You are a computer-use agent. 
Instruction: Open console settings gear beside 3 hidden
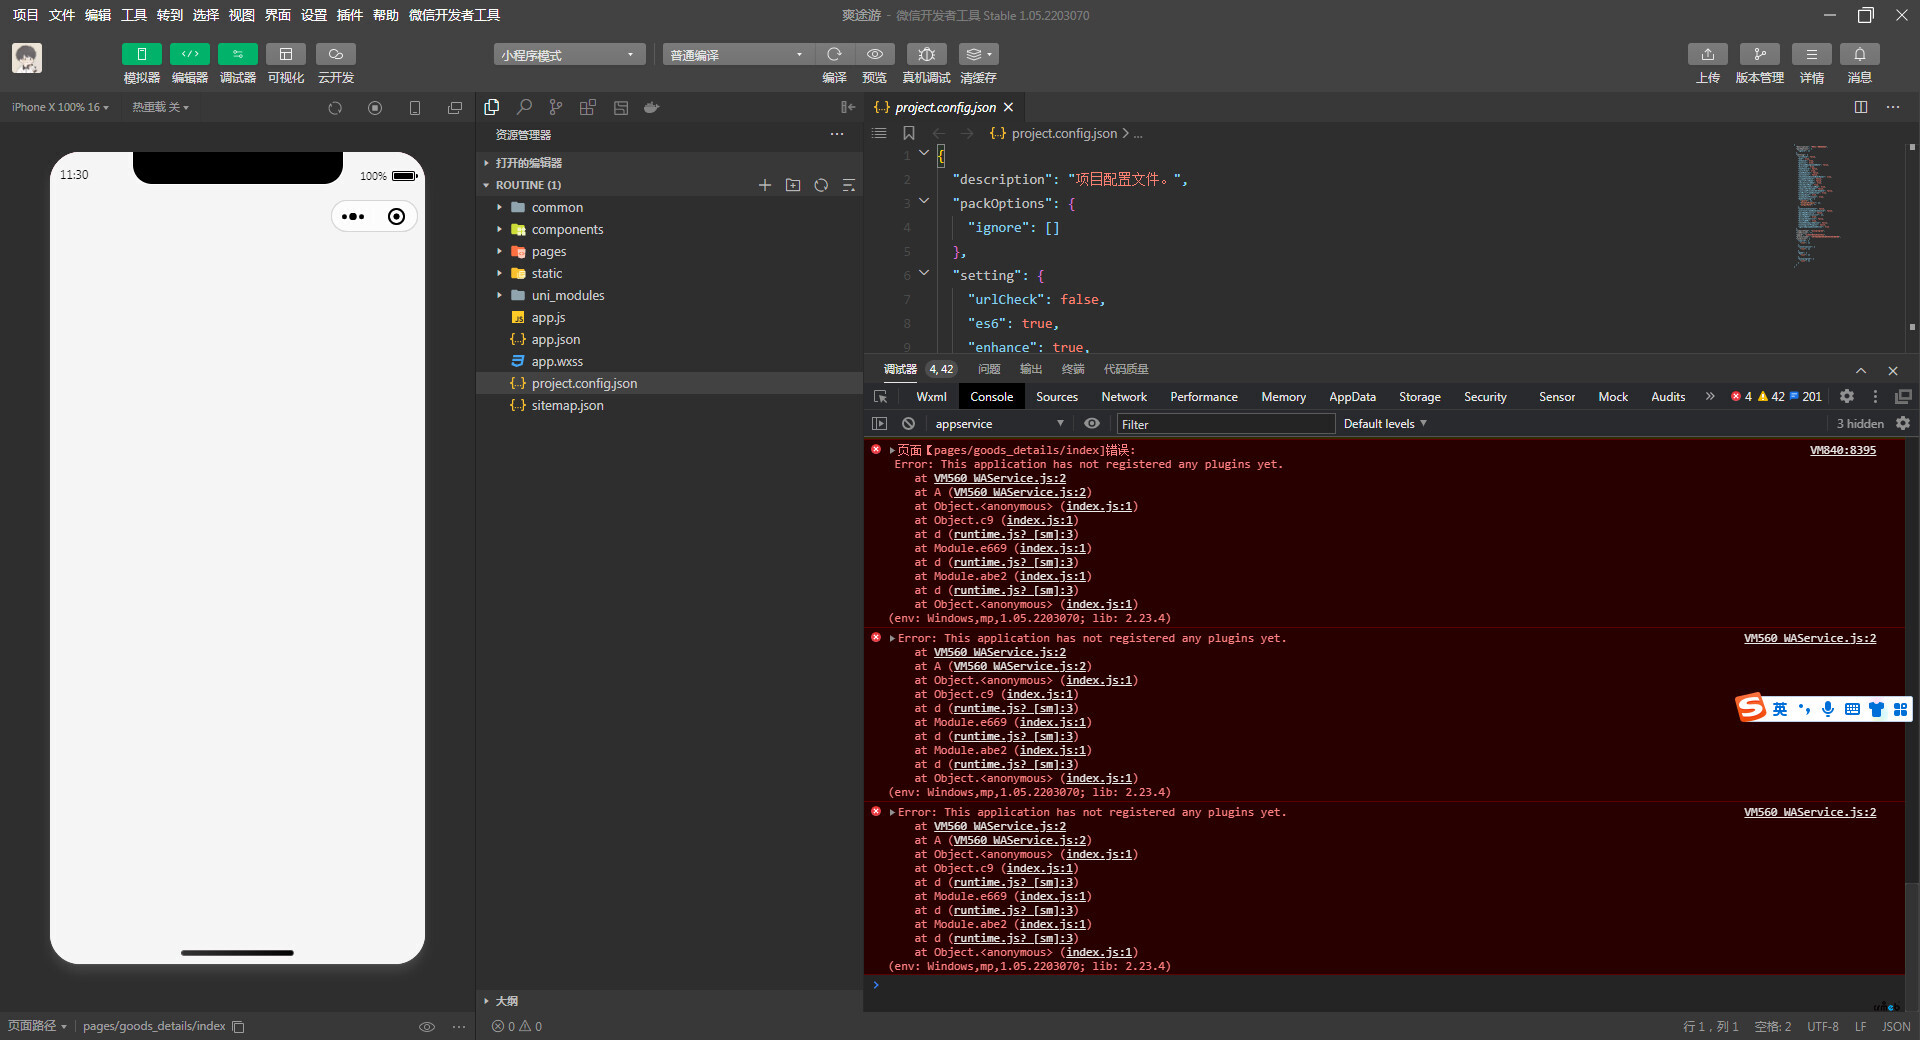coord(1903,424)
